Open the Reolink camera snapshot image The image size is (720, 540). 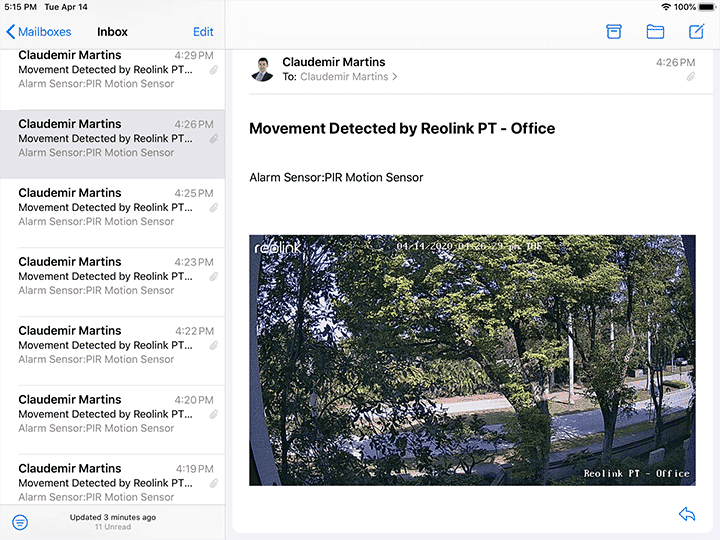(472, 360)
